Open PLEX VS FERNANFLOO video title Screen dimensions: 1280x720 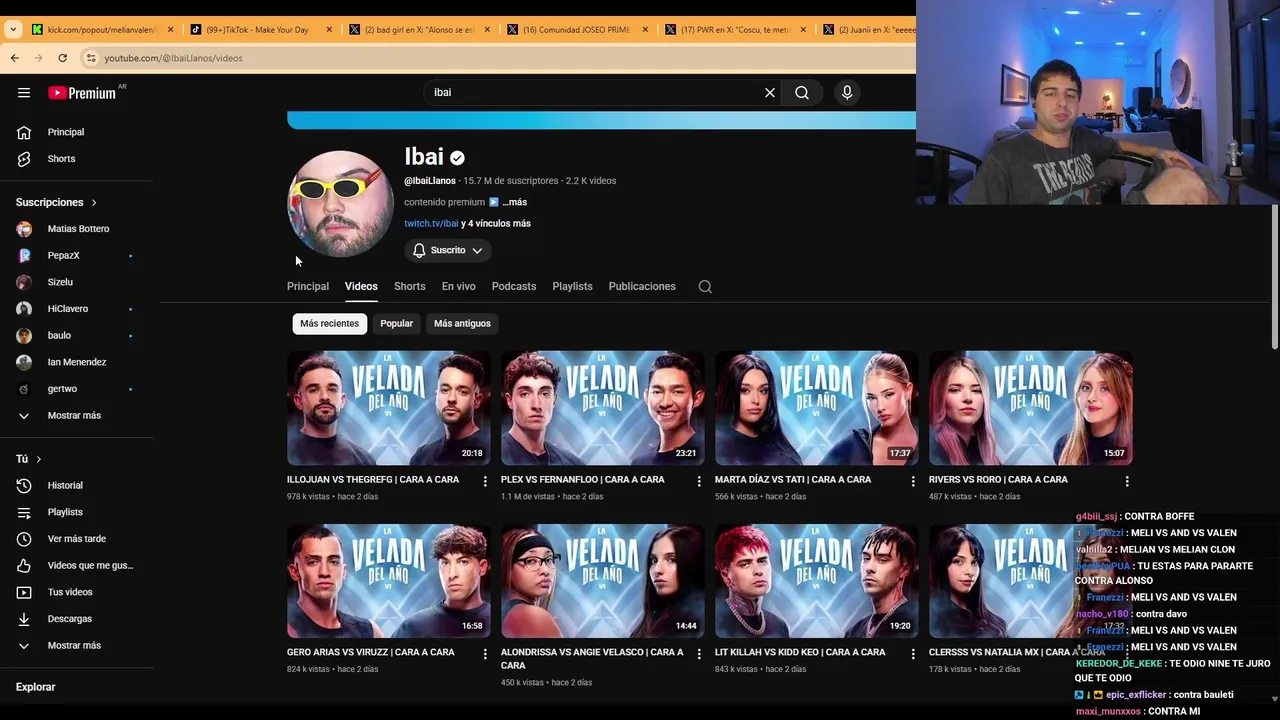[582, 480]
